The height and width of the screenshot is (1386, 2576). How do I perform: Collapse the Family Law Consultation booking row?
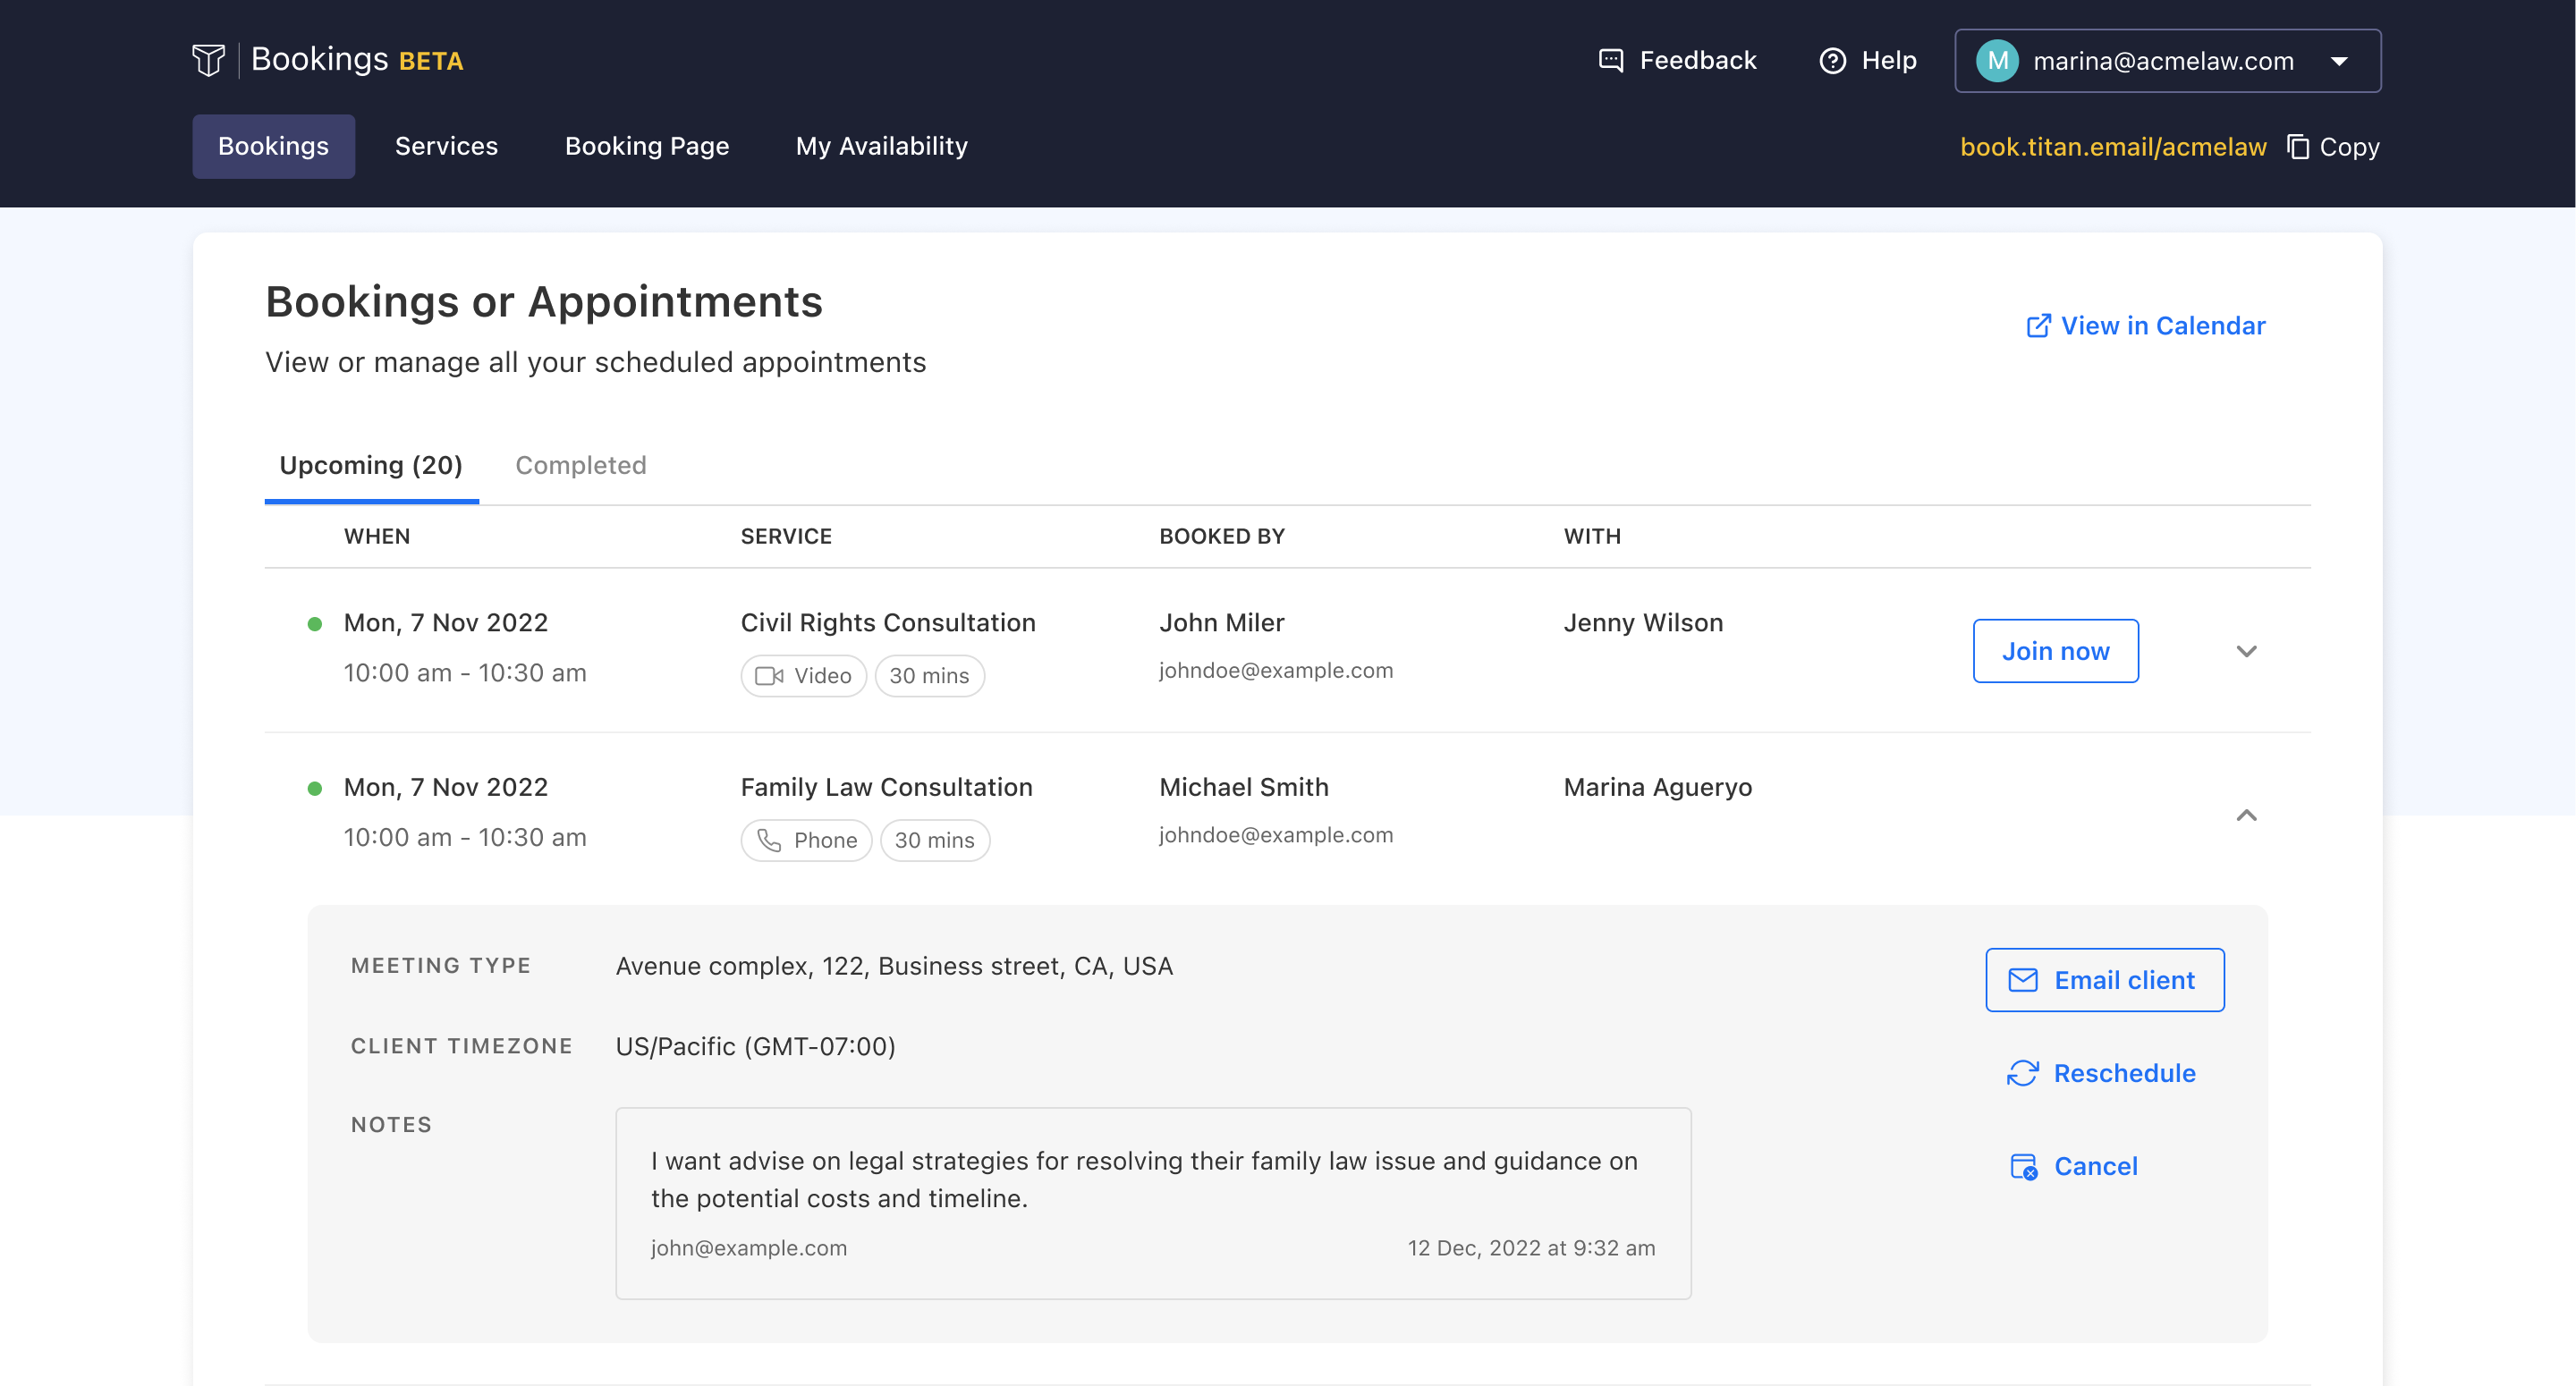coord(2246,815)
